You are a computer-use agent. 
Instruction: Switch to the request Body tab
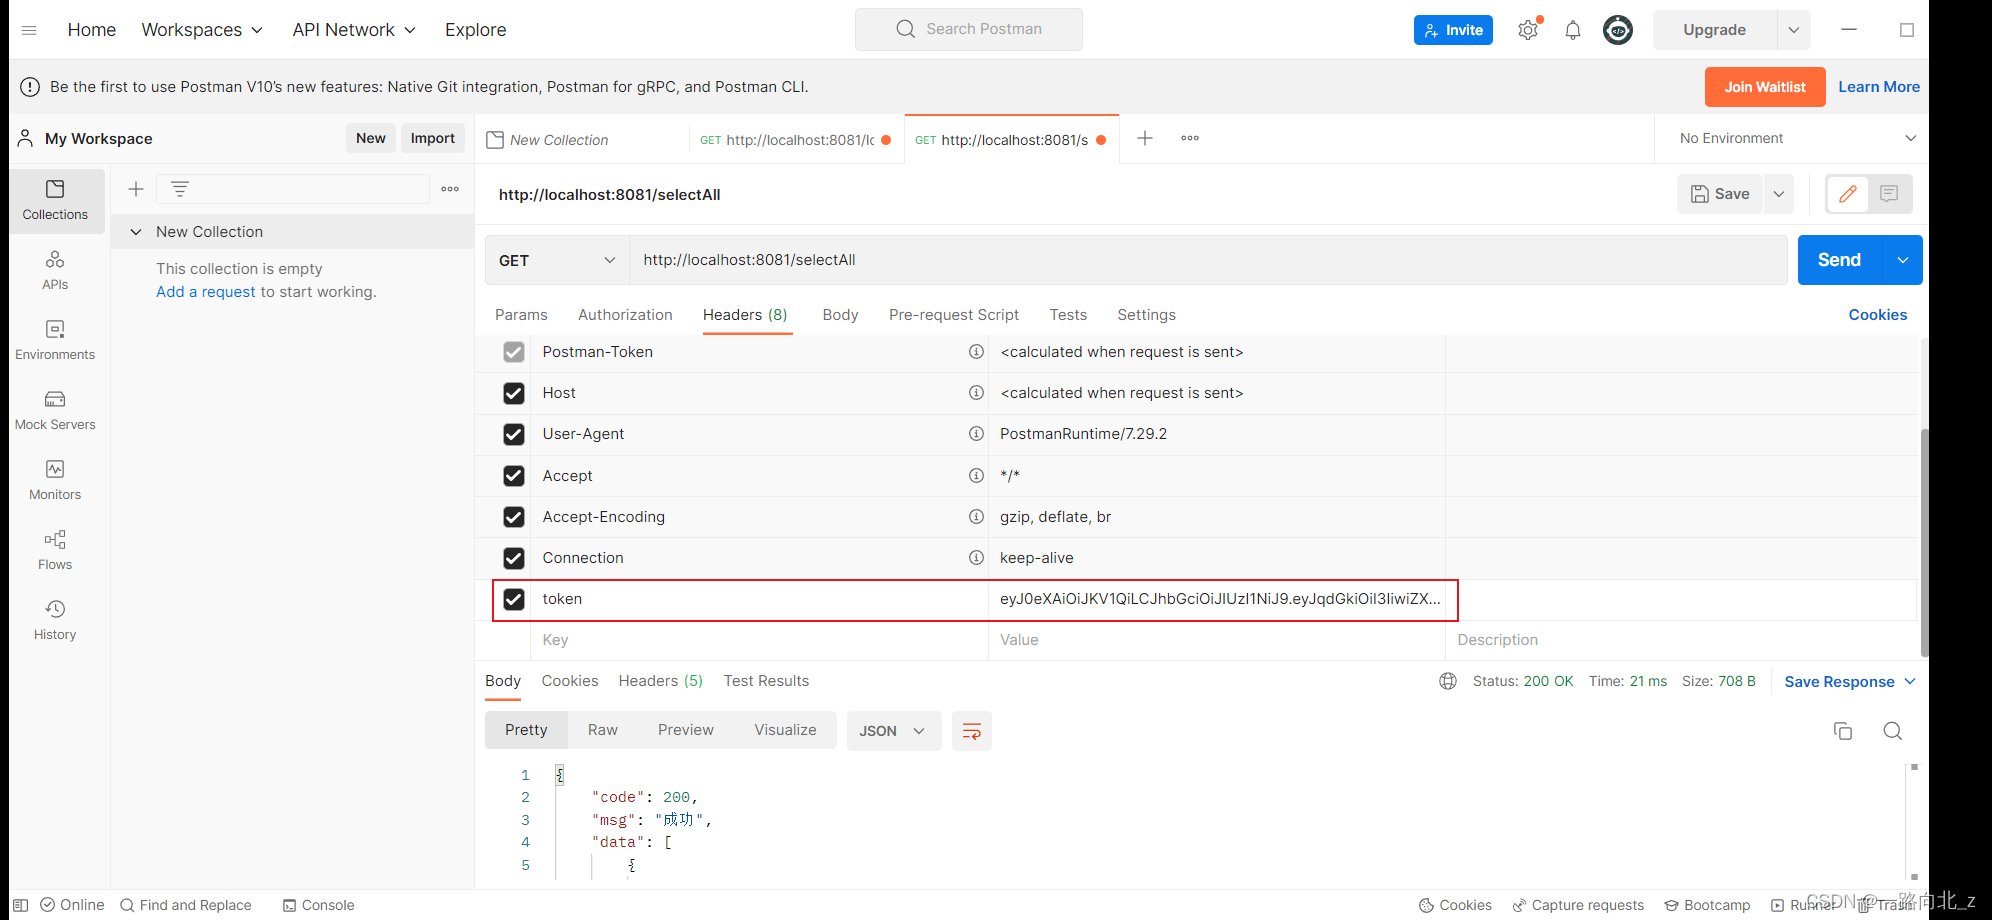point(840,315)
